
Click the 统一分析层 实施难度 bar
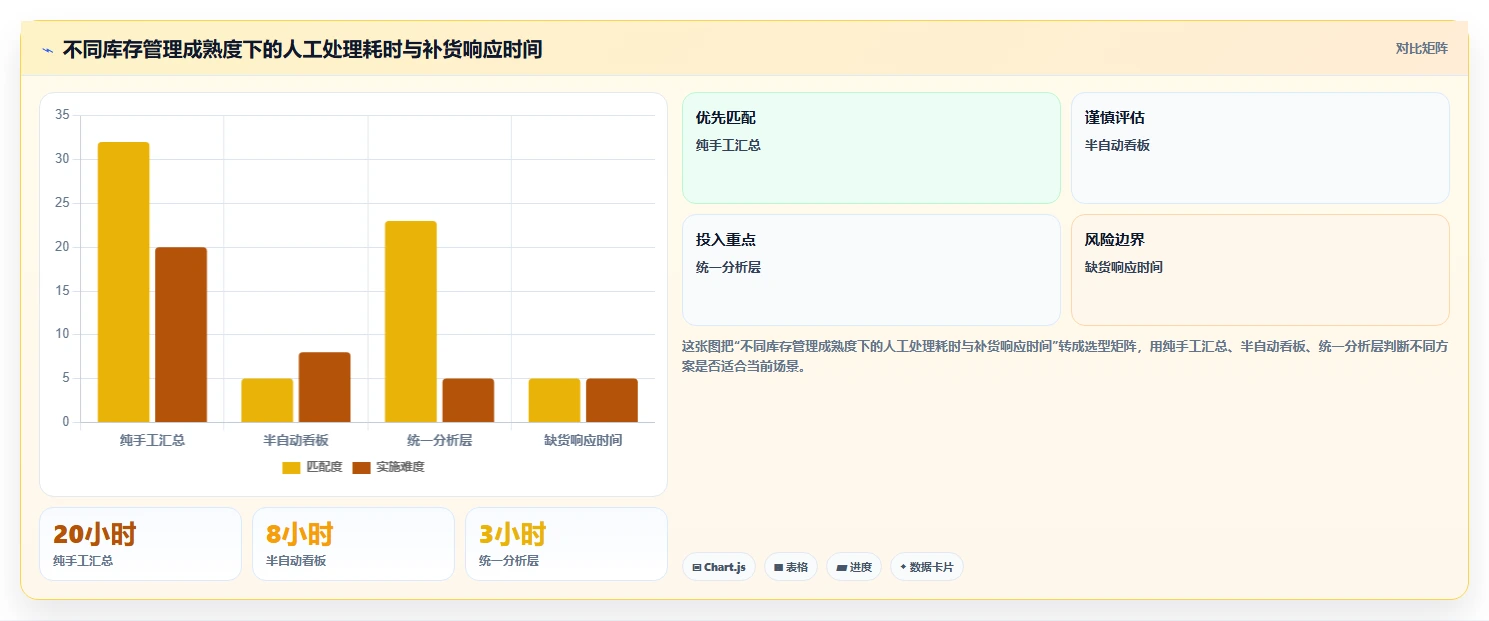(468, 400)
